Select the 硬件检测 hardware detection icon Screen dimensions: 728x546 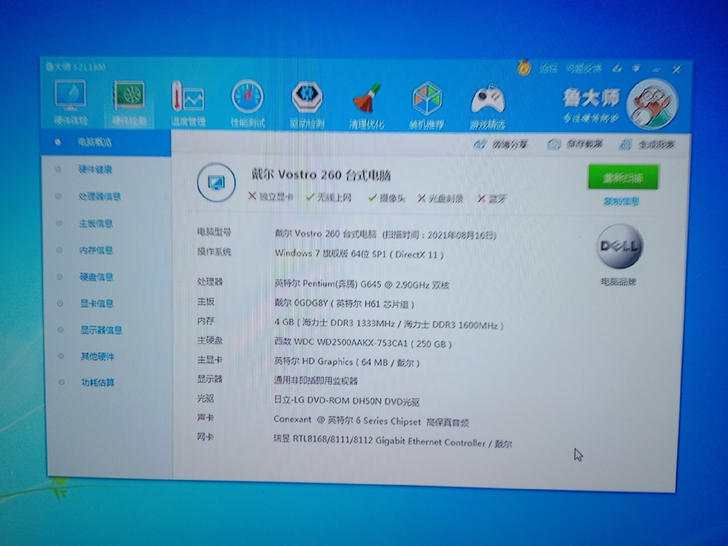point(130,103)
